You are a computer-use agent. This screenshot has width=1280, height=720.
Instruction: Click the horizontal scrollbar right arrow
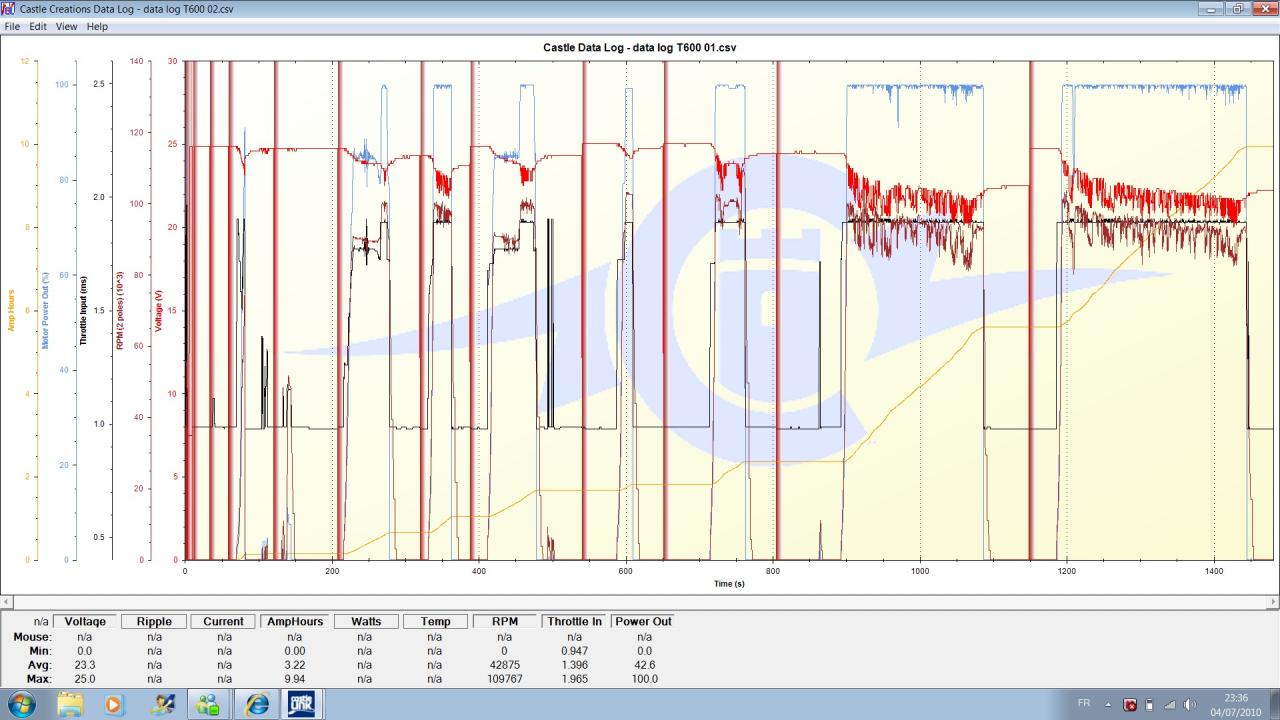point(1272,602)
